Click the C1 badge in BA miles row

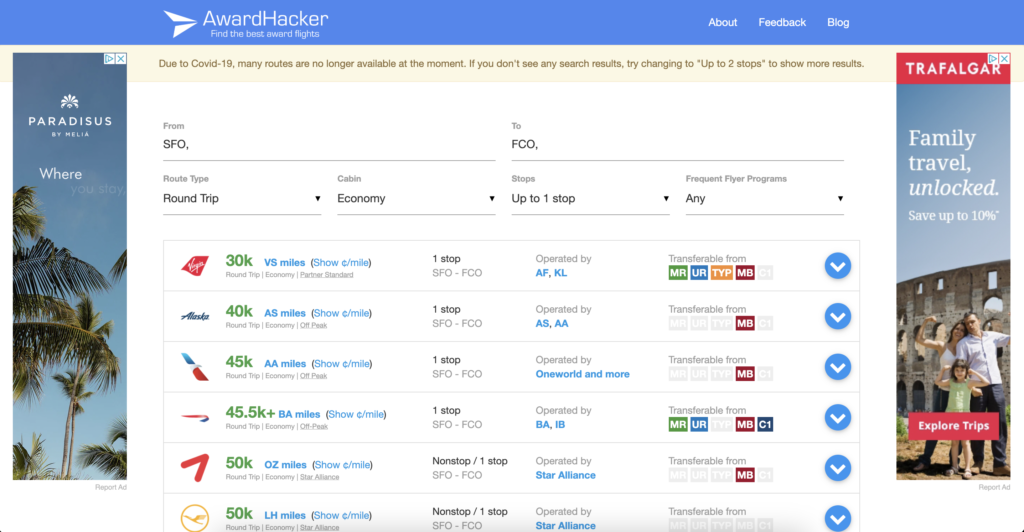(x=765, y=424)
